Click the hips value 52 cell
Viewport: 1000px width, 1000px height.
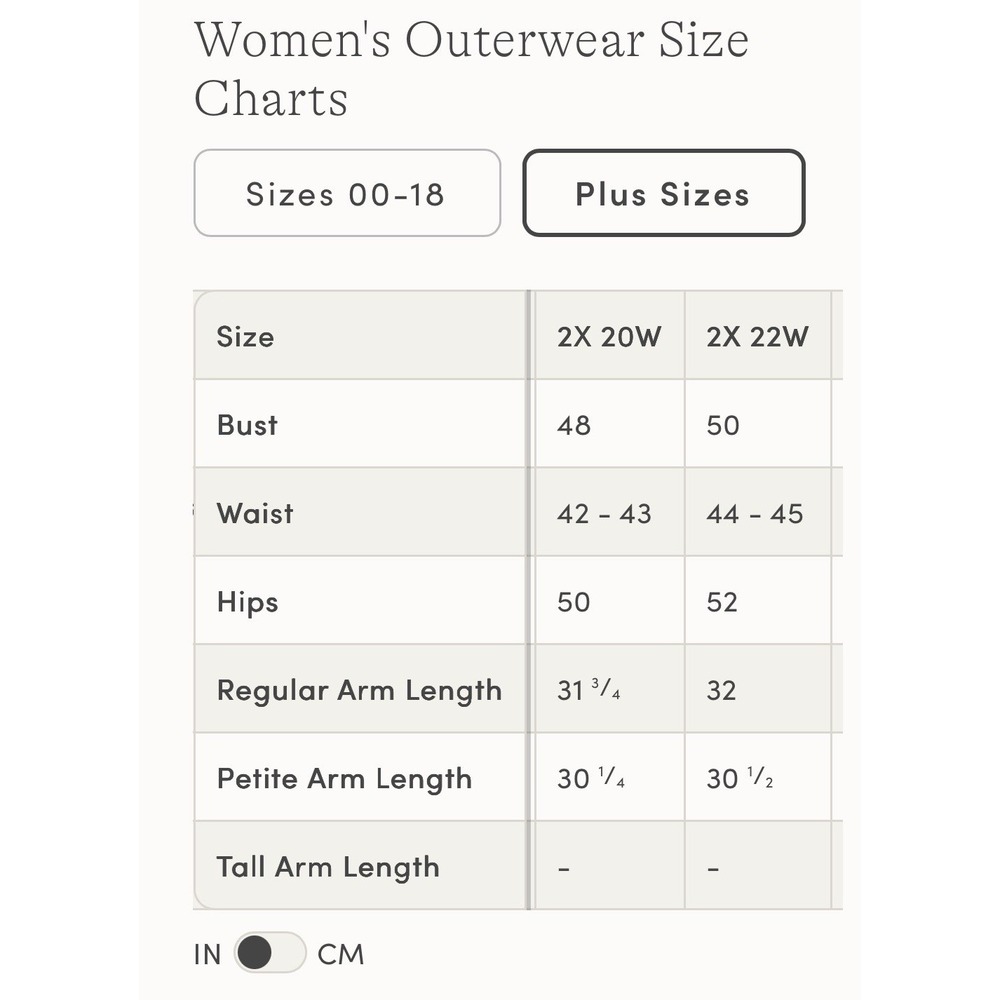(x=758, y=601)
